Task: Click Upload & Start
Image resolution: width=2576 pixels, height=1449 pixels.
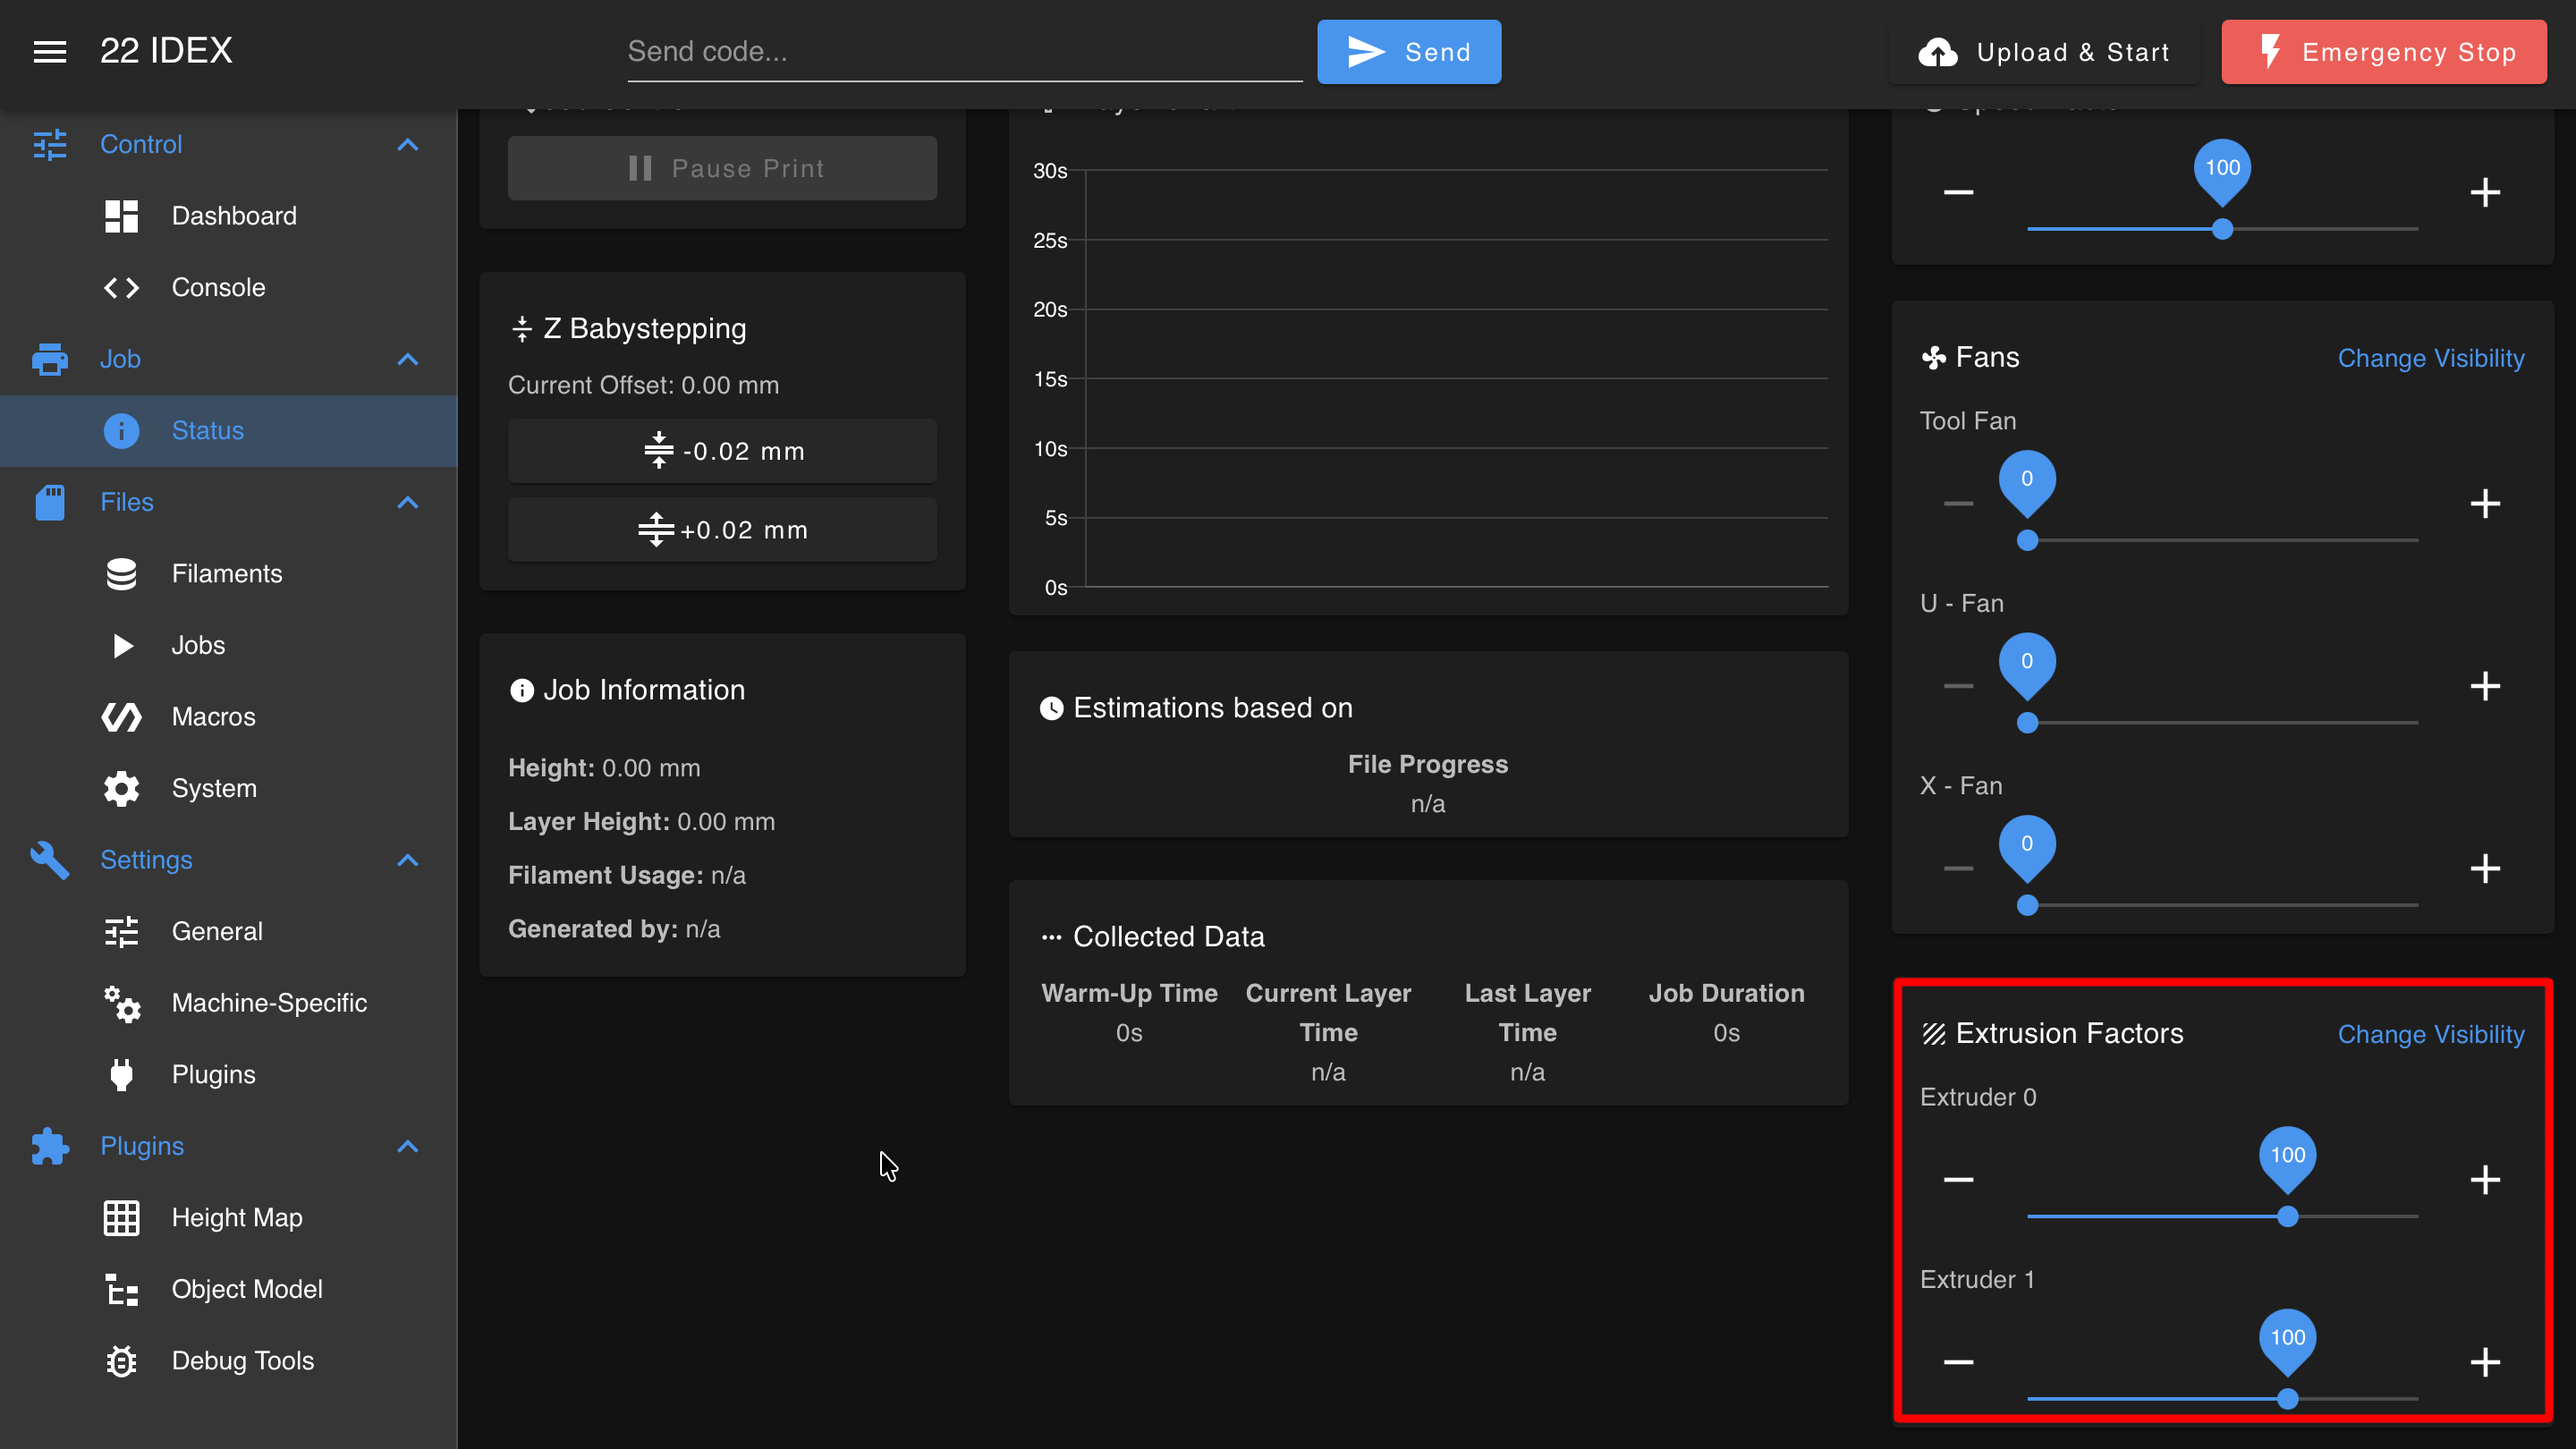Action: pyautogui.click(x=2043, y=52)
